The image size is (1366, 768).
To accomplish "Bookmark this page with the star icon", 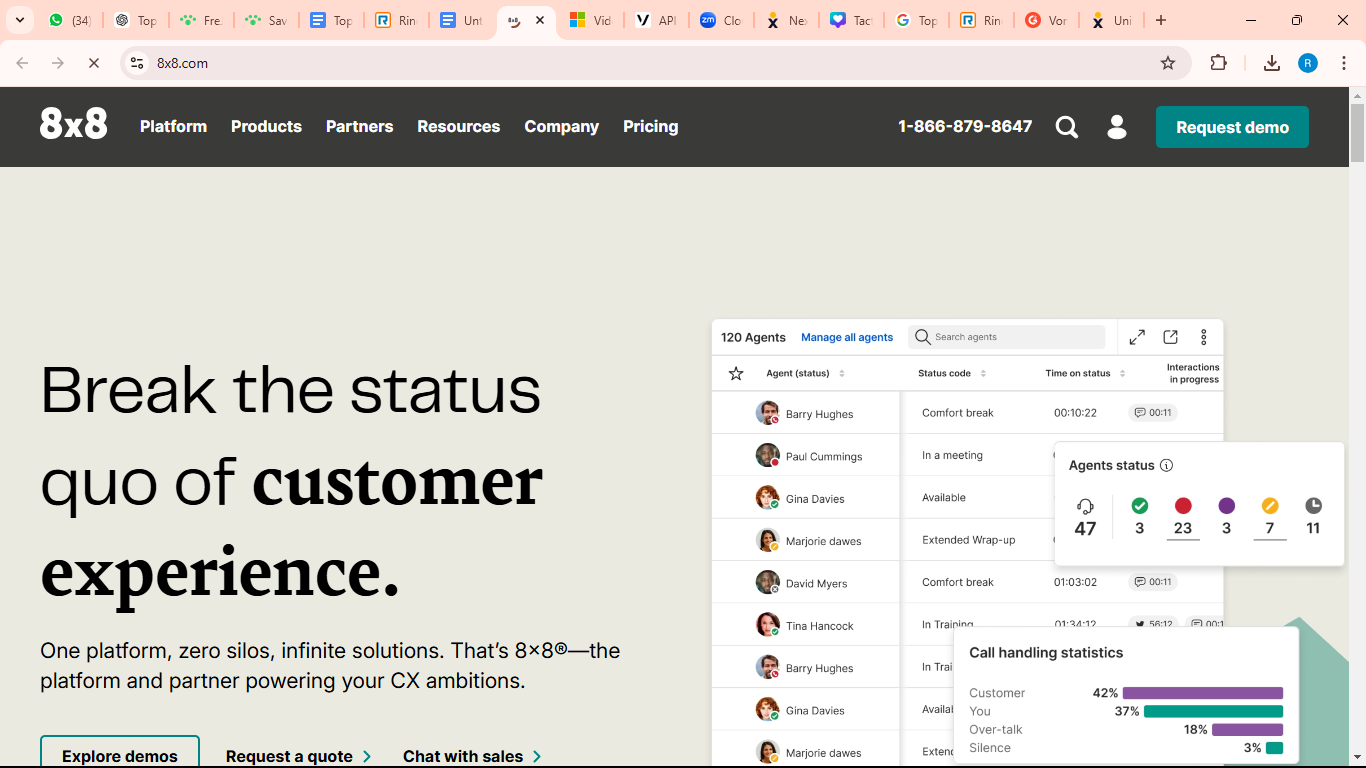I will tap(1168, 63).
